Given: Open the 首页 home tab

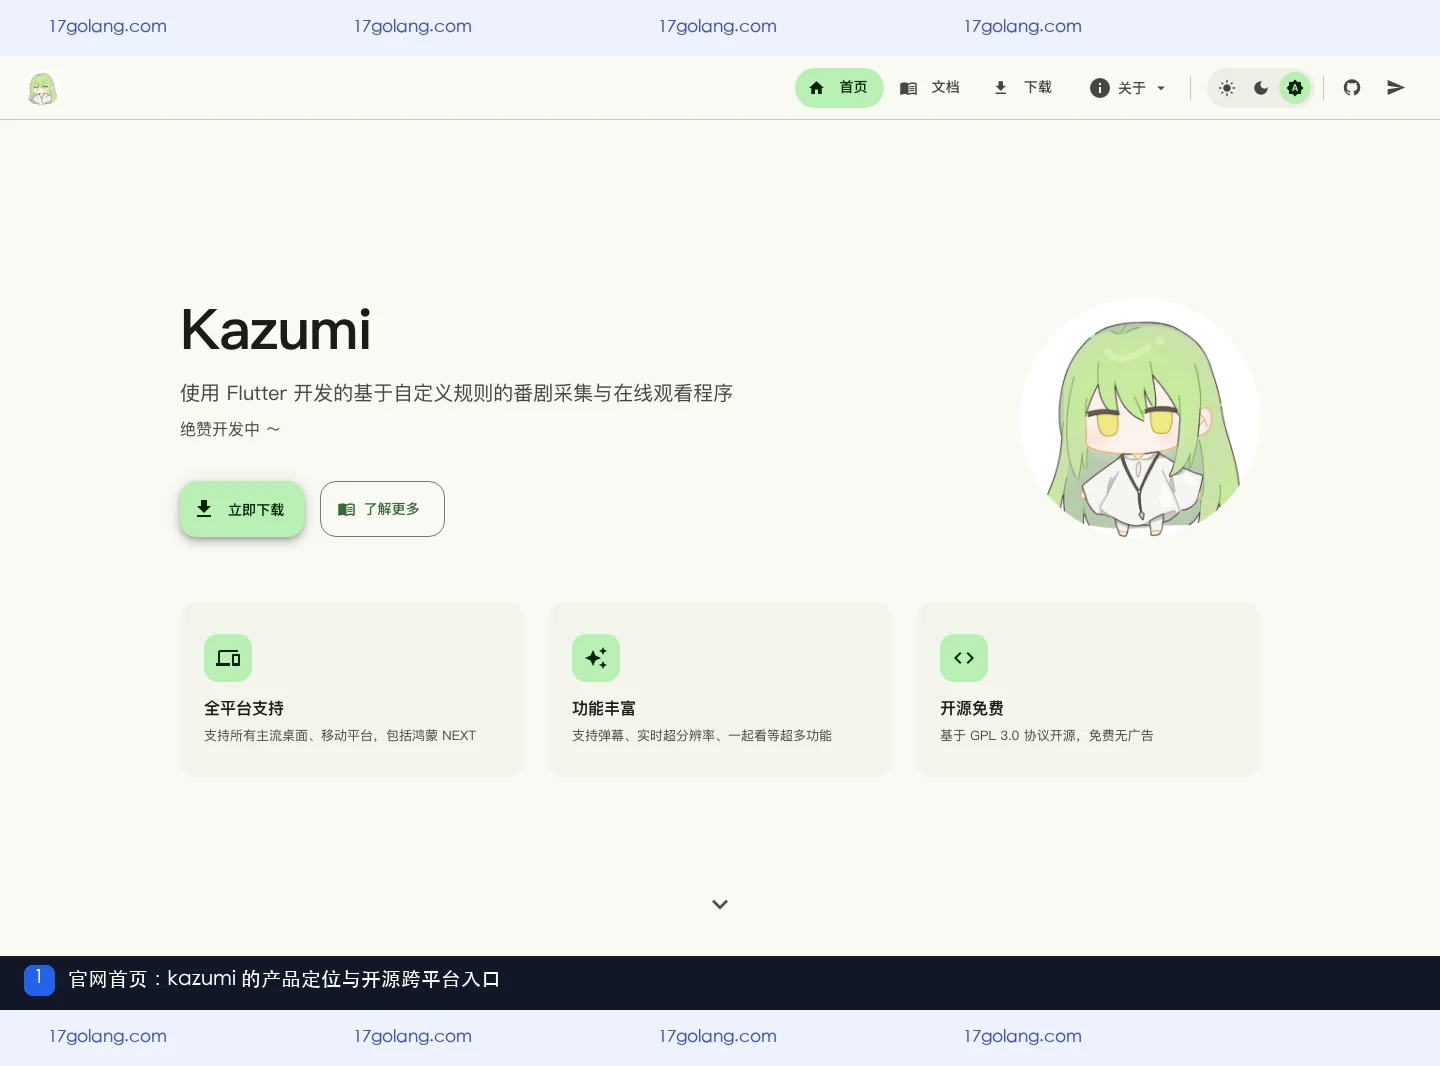Looking at the screenshot, I should tap(839, 88).
